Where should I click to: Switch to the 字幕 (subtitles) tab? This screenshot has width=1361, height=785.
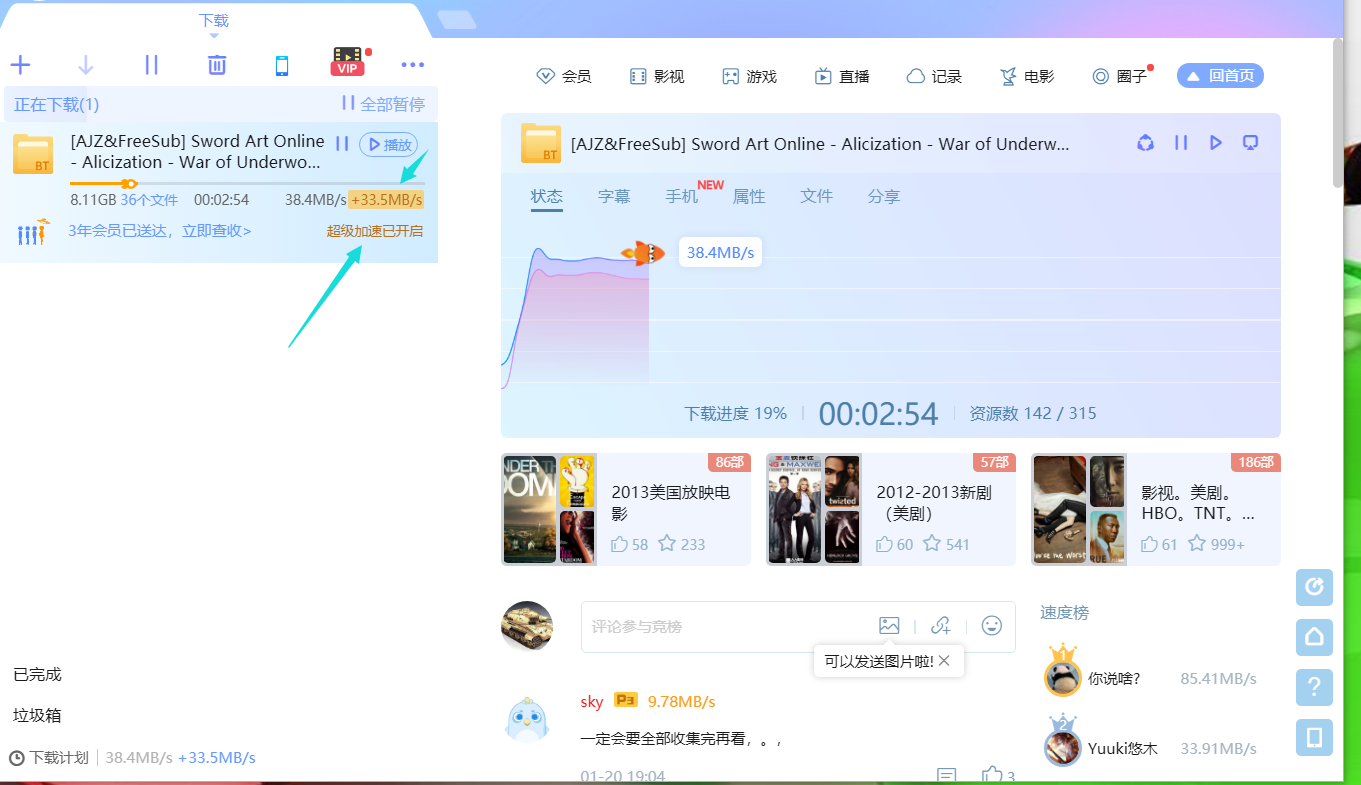(614, 196)
